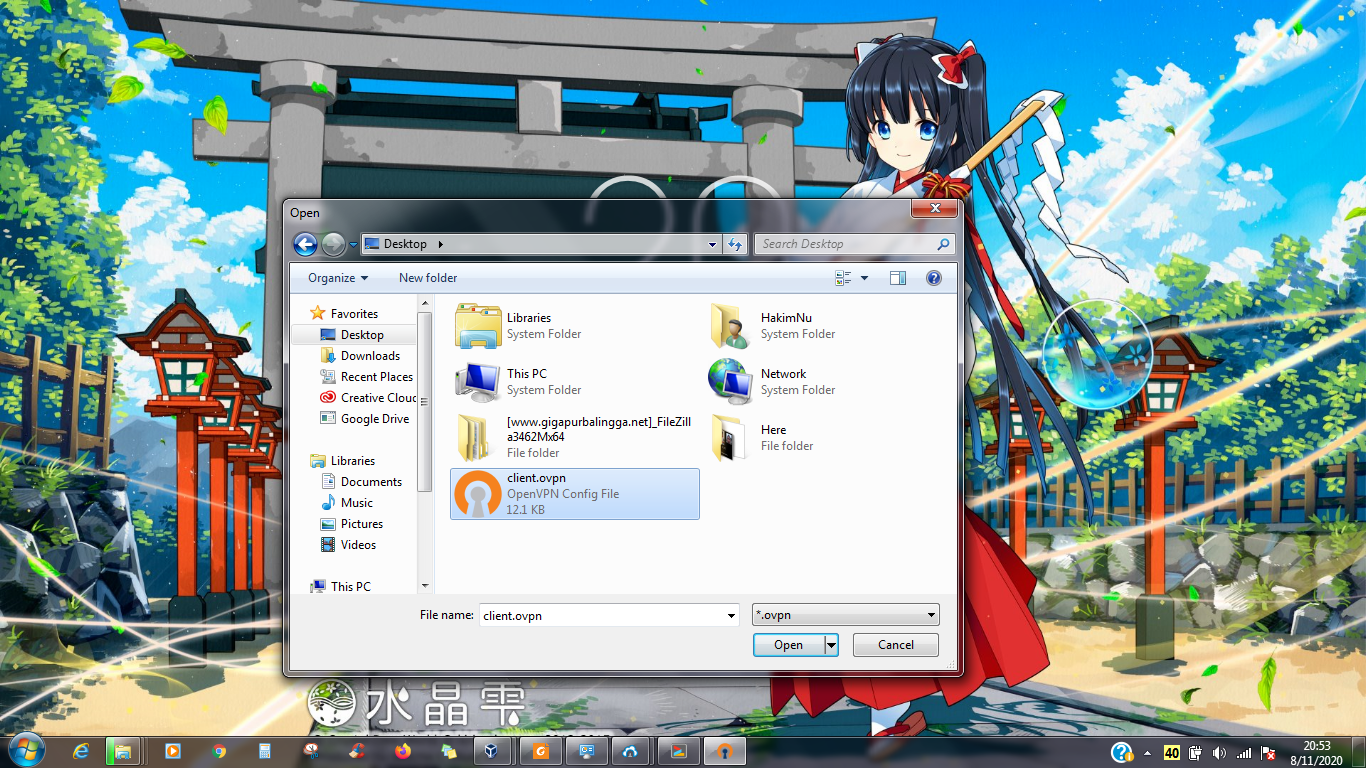Select the Network system folder icon

[x=730, y=381]
